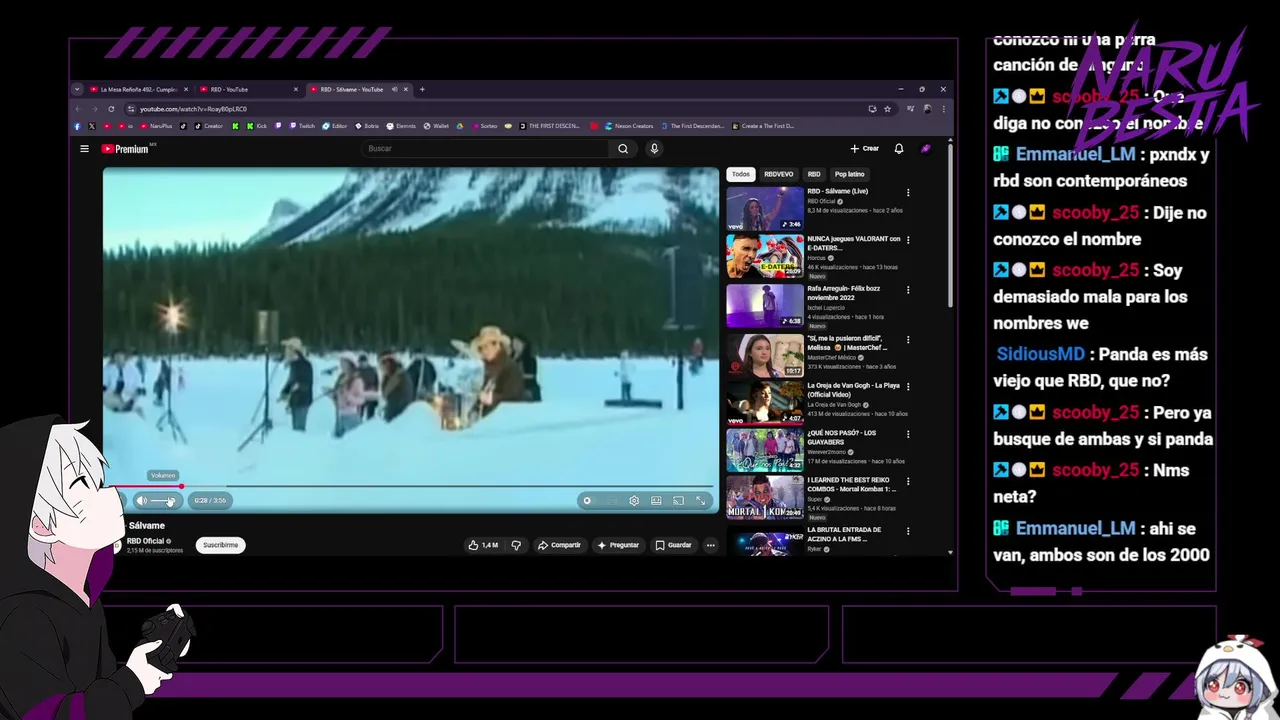Start voice search with the microphone icon

point(654,149)
